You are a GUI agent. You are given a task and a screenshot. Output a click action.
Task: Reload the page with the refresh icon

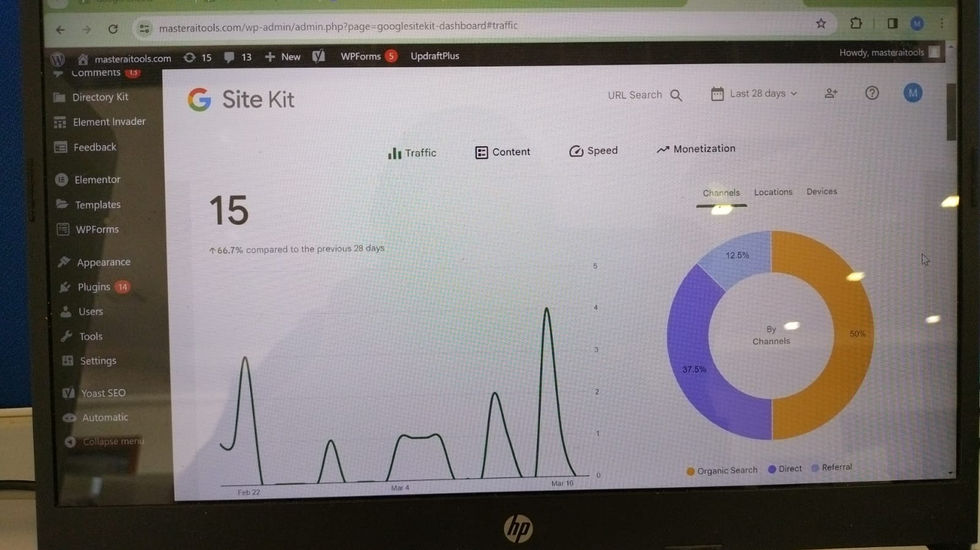[113, 29]
